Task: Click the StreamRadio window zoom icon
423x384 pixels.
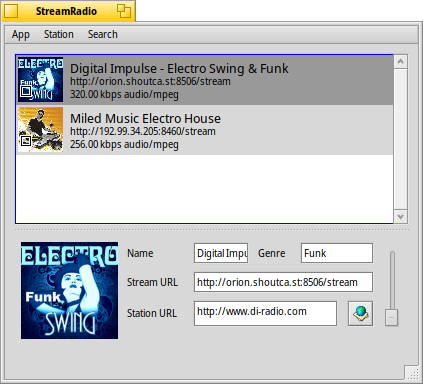Action: coord(124,11)
